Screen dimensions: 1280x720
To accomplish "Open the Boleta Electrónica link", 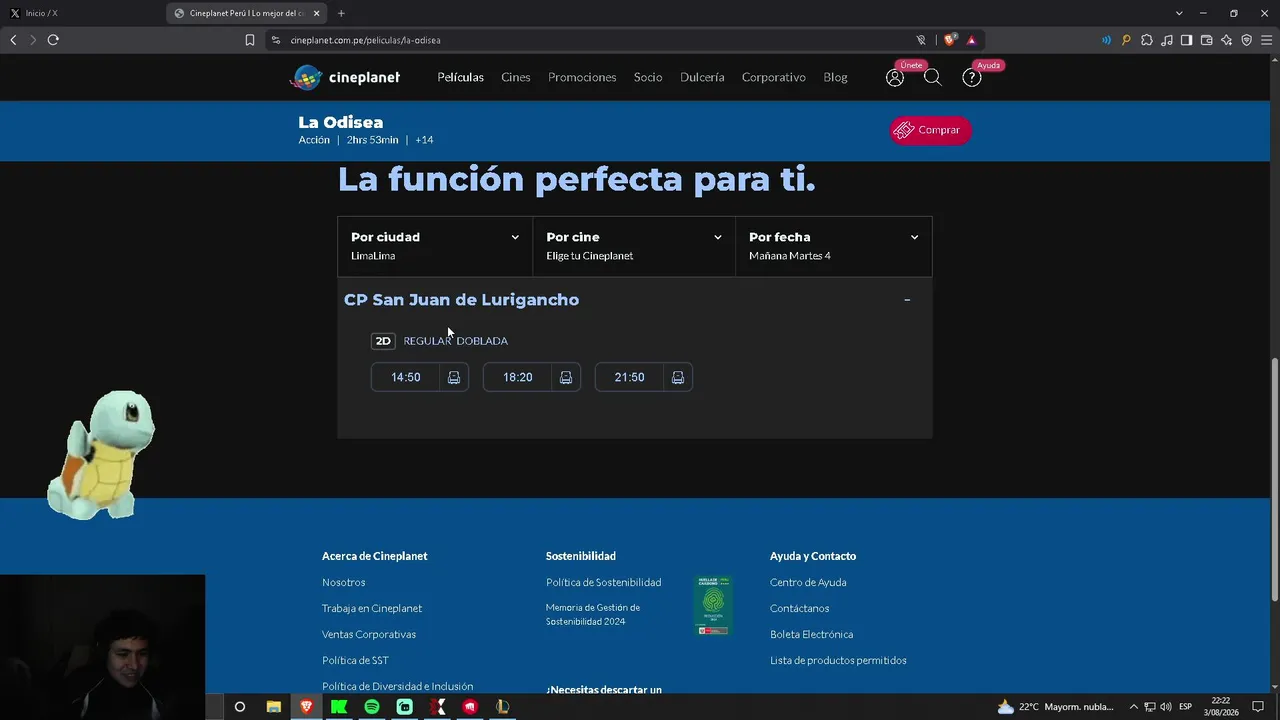I will pos(811,634).
